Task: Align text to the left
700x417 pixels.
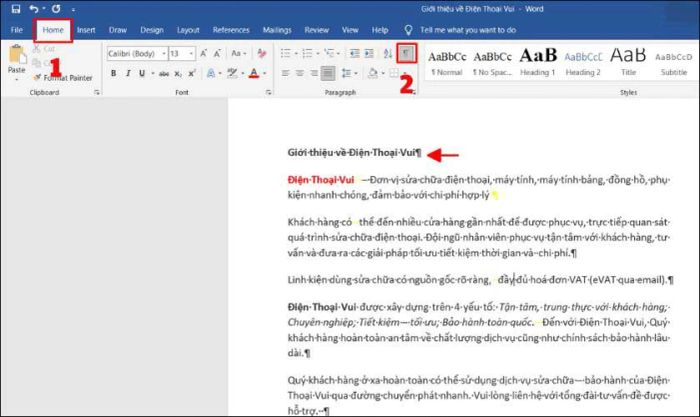Action: click(x=285, y=73)
